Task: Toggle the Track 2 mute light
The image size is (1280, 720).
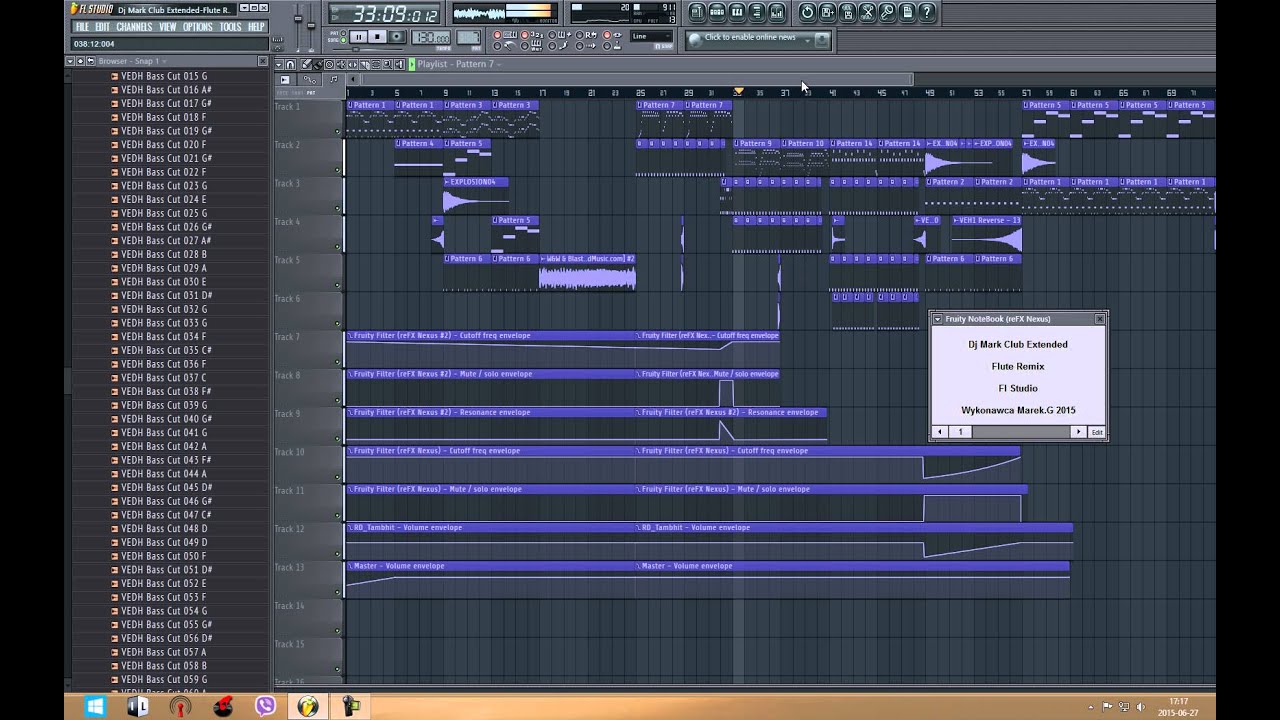Action: 338,170
